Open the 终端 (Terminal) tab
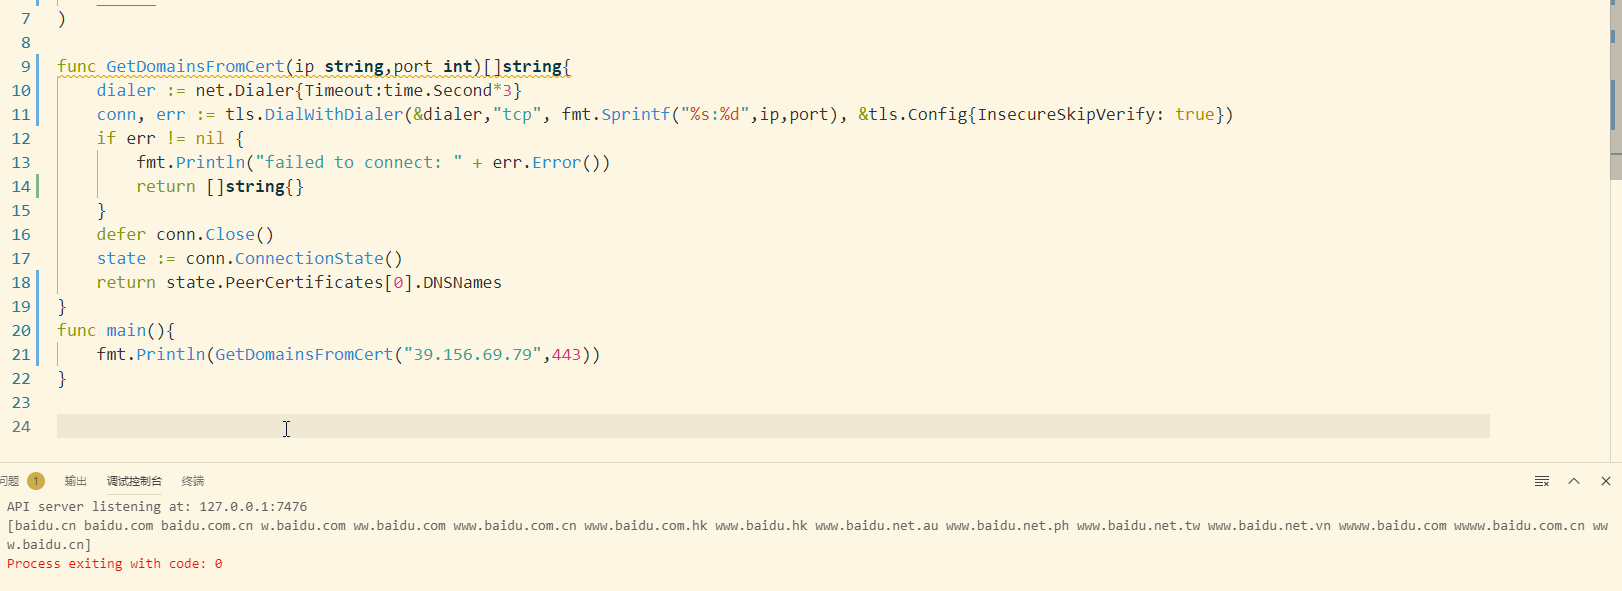This screenshot has width=1622, height=591. (193, 481)
